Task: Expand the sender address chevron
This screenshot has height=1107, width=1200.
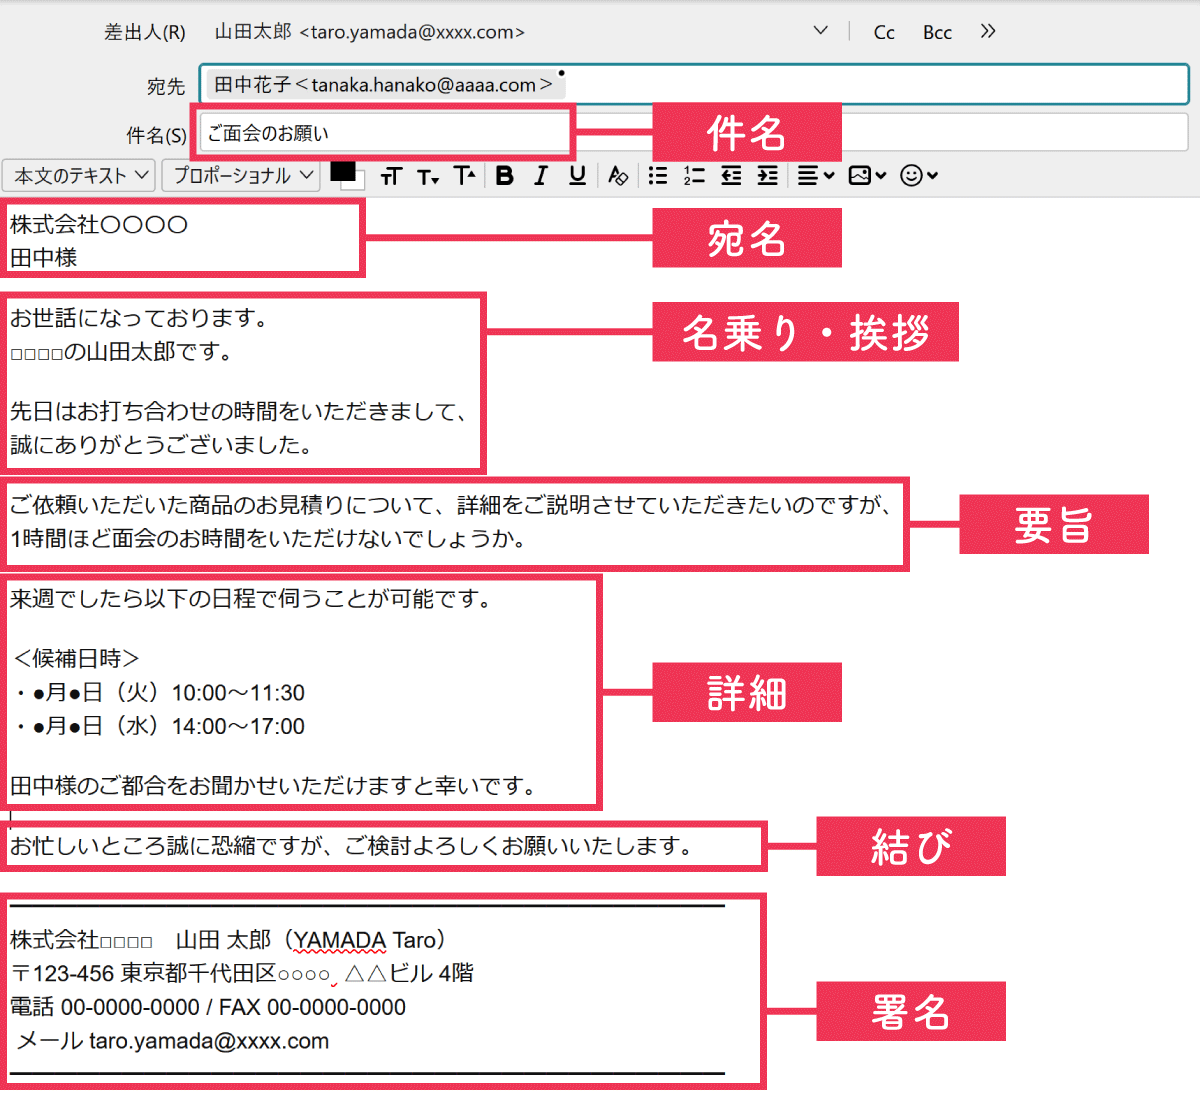Action: (821, 31)
